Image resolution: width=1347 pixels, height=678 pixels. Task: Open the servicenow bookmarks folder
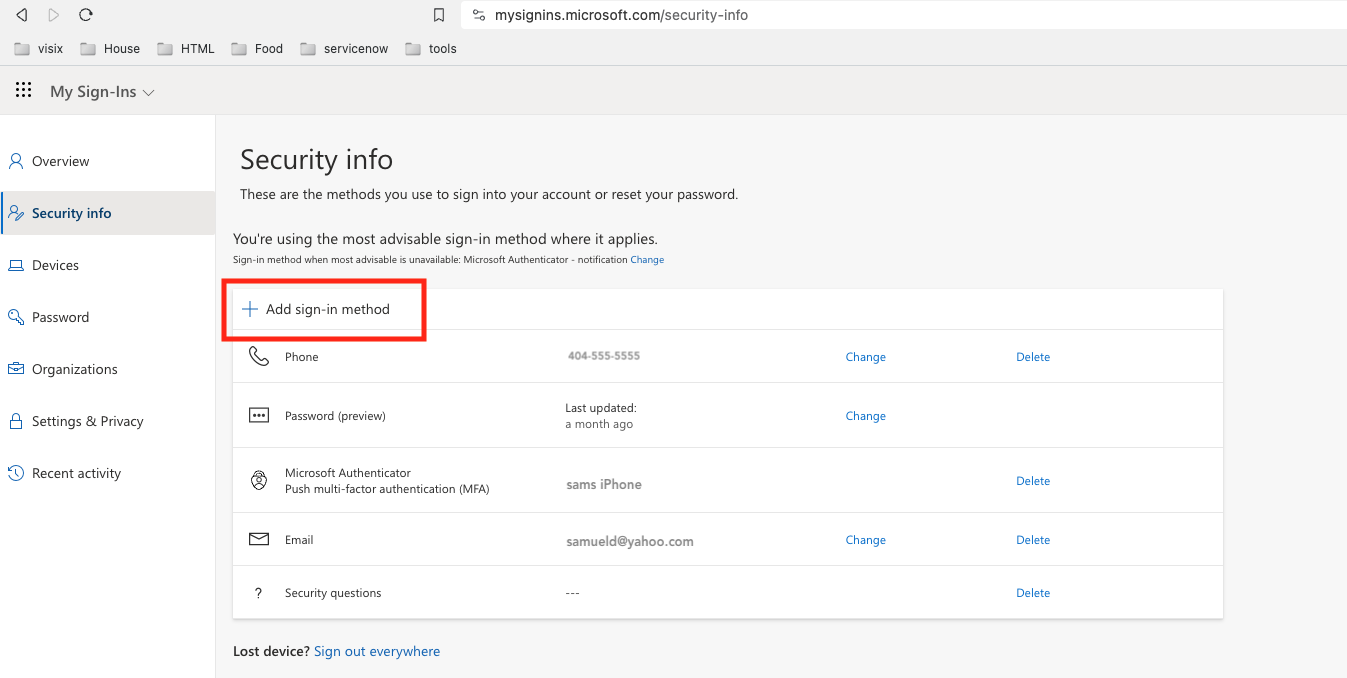pos(344,48)
